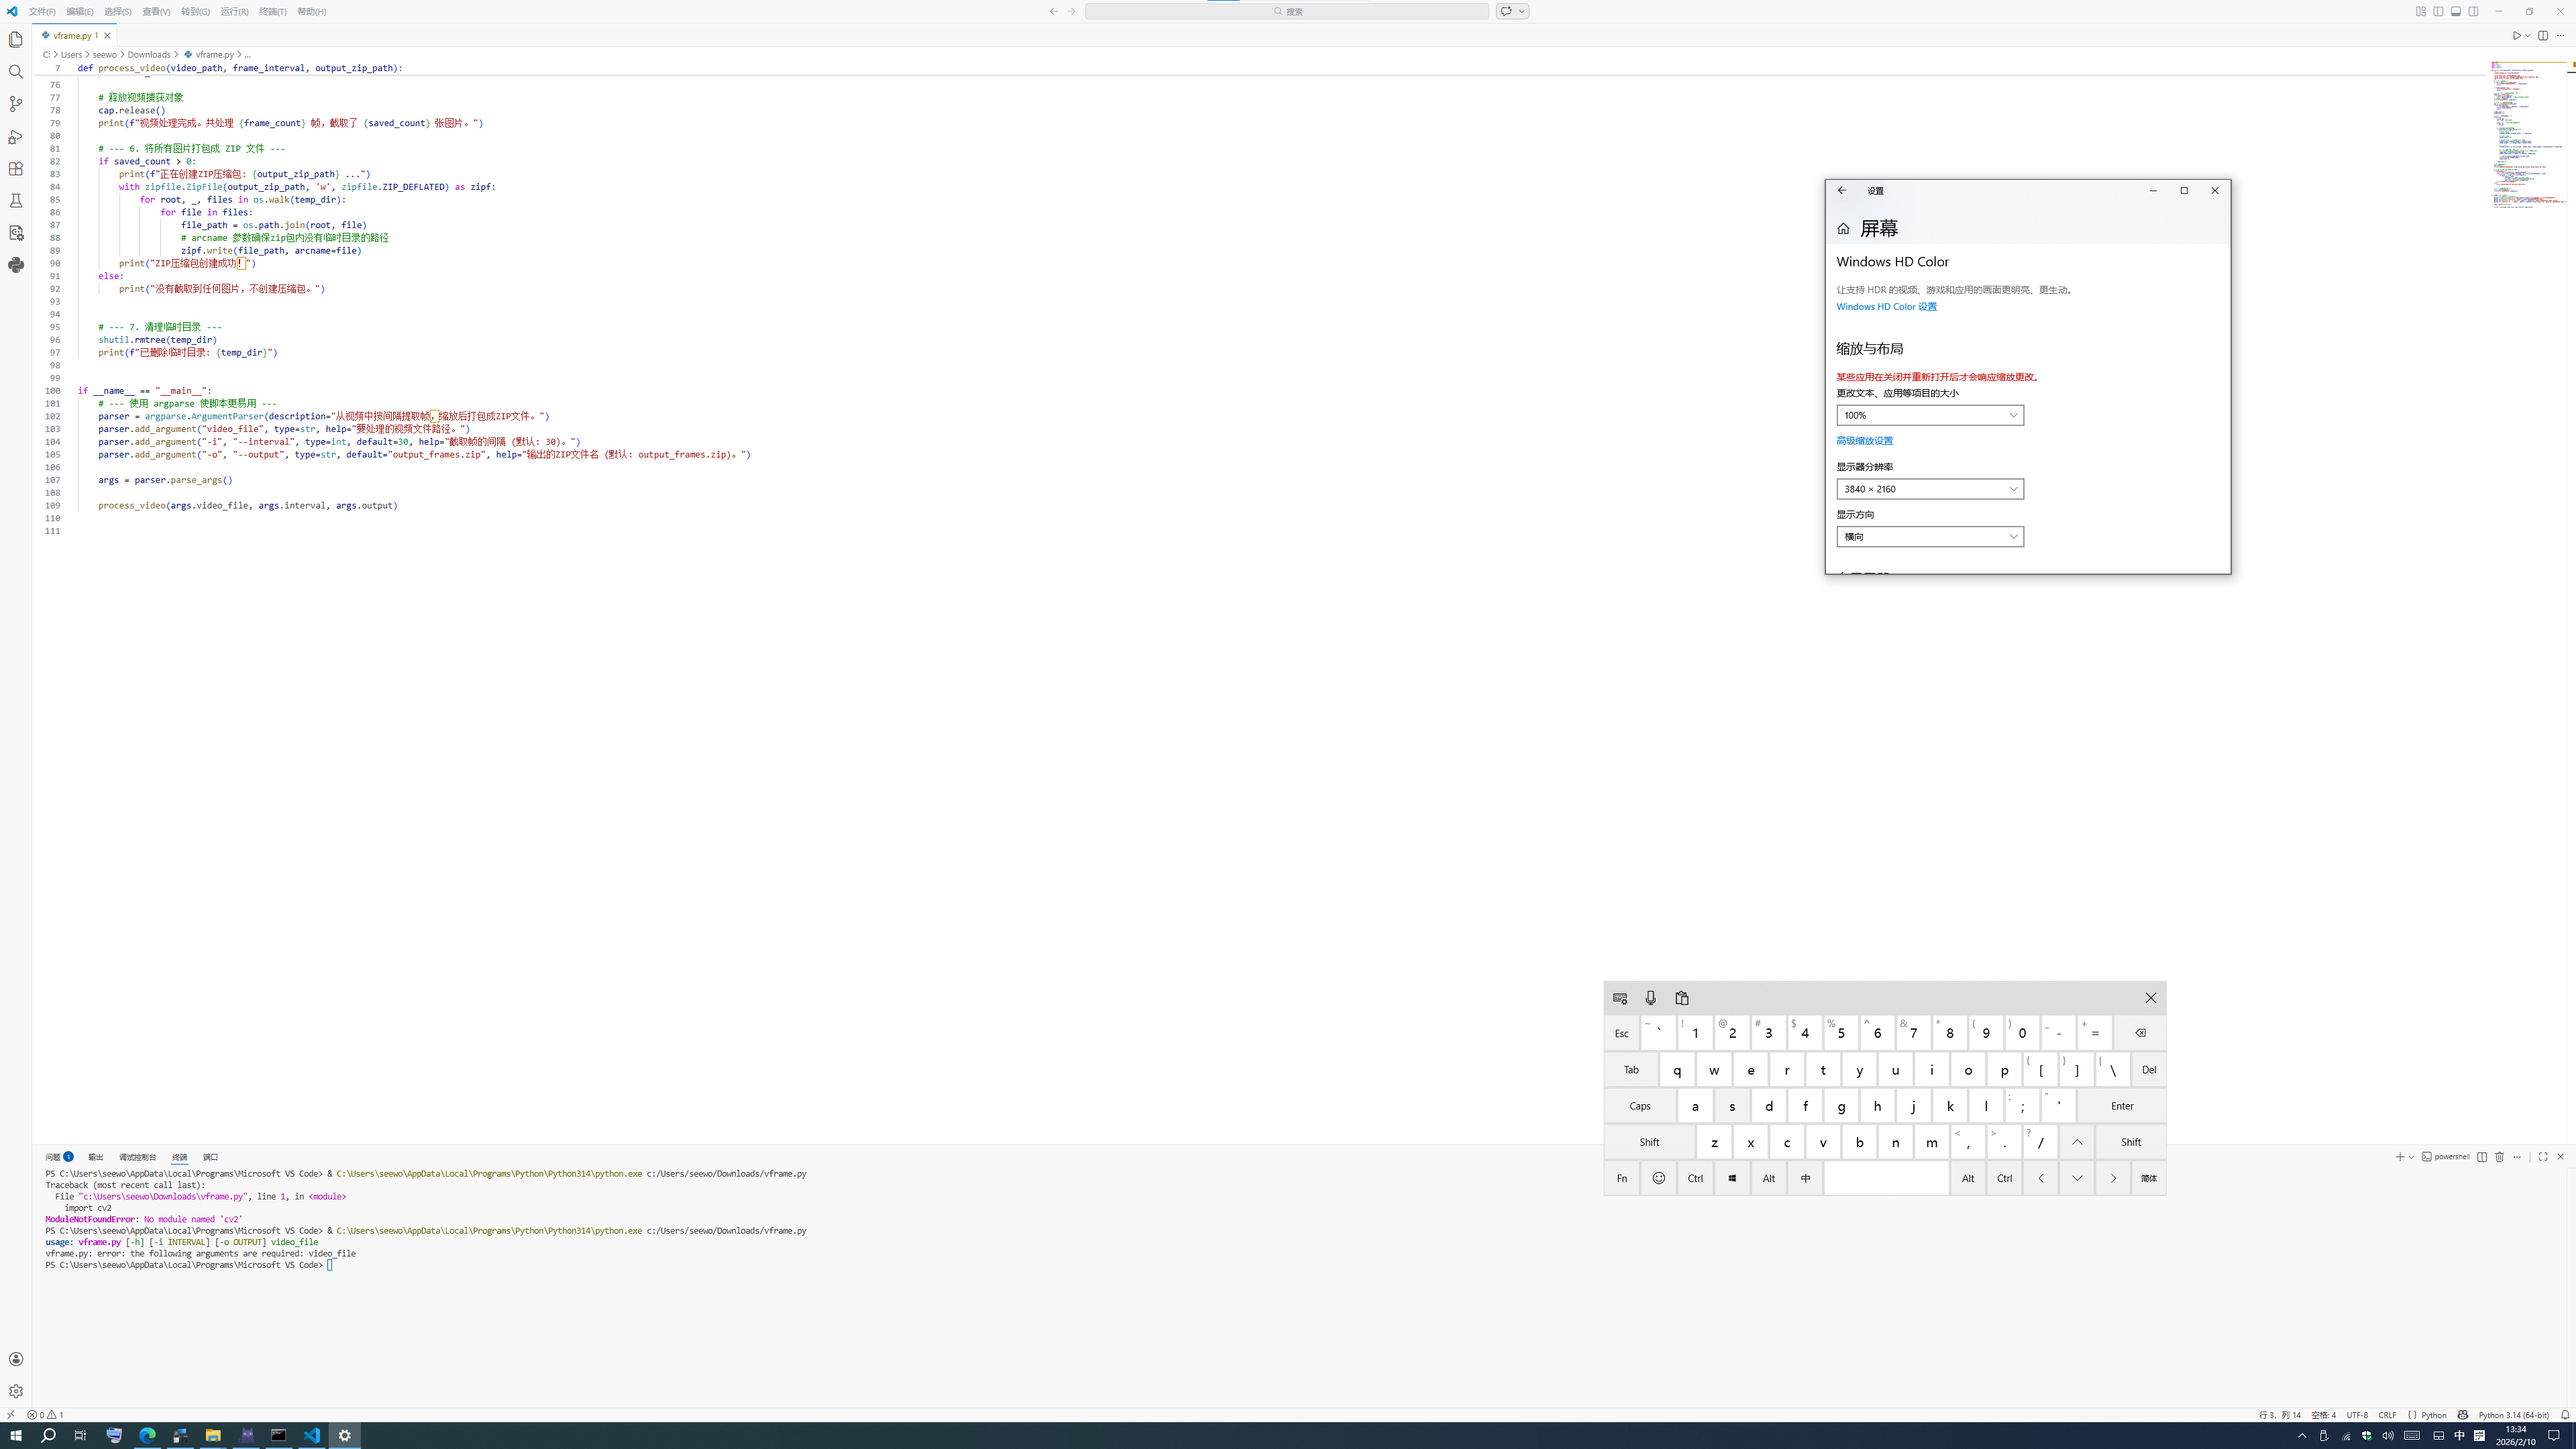Toggle Caps key on touch keyboard
Screen dimensions: 2576x1449
[1640, 1106]
